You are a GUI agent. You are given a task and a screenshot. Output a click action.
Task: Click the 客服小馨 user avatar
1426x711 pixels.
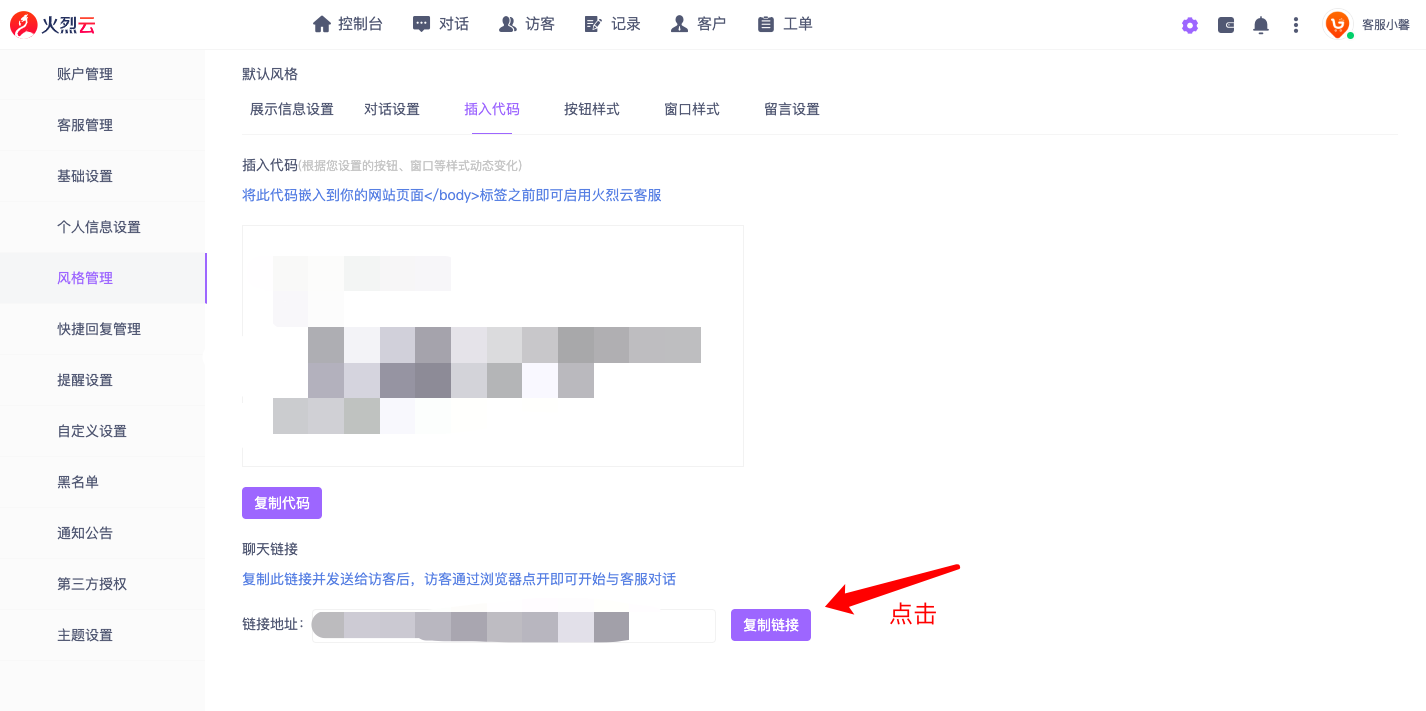point(1337,25)
